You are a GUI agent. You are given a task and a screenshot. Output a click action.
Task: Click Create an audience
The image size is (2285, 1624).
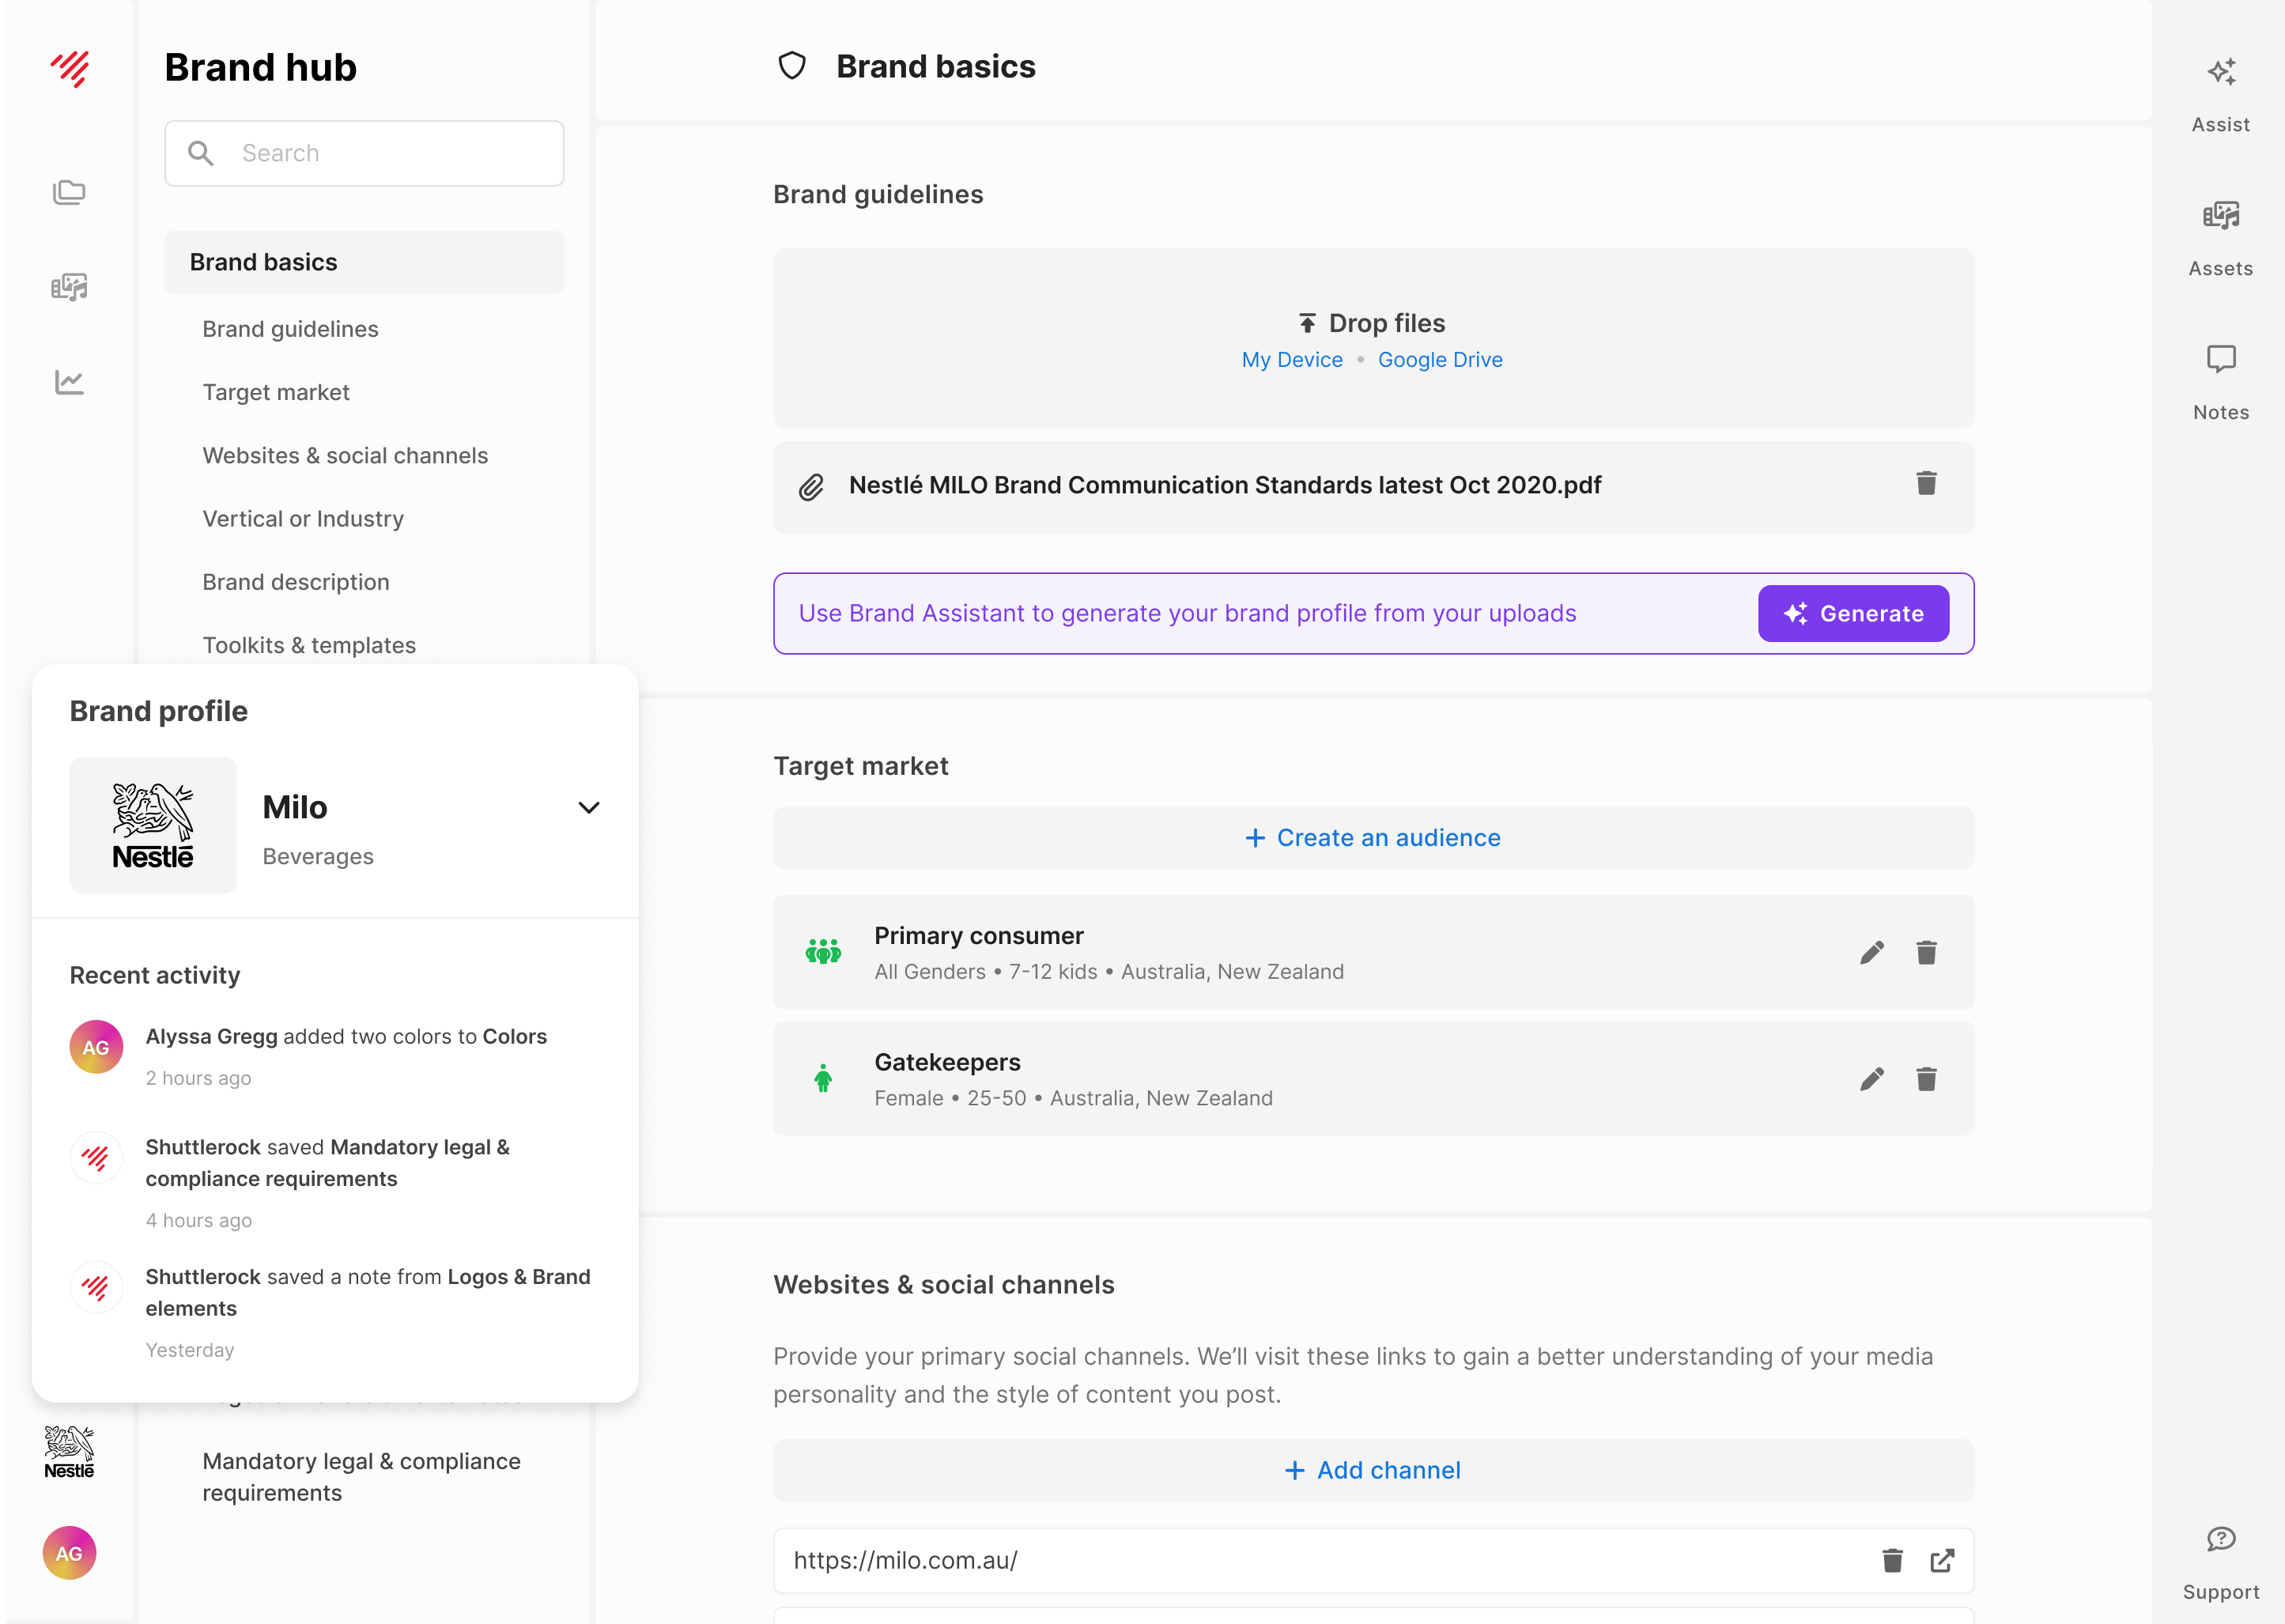coord(1373,838)
